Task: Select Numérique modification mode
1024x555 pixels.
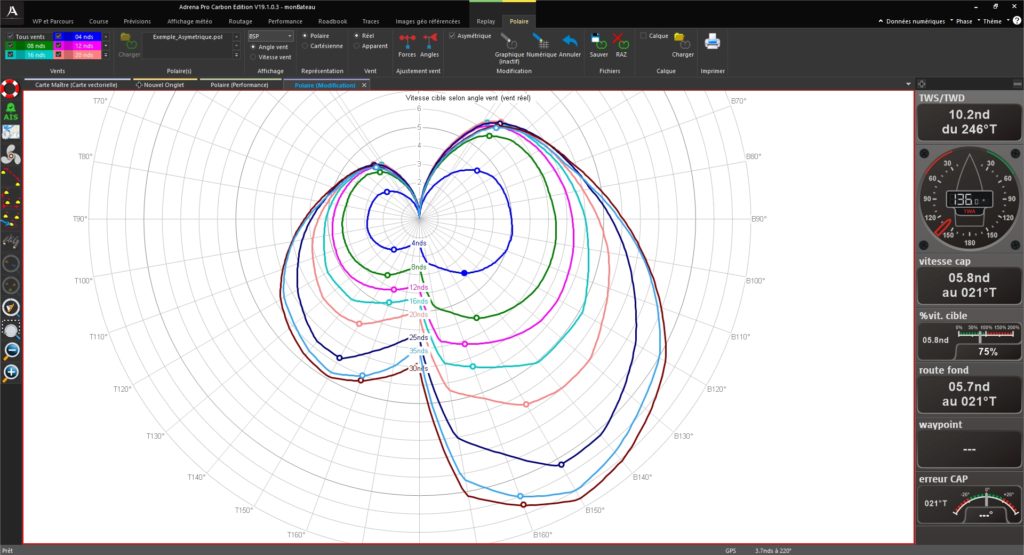Action: coord(541,45)
